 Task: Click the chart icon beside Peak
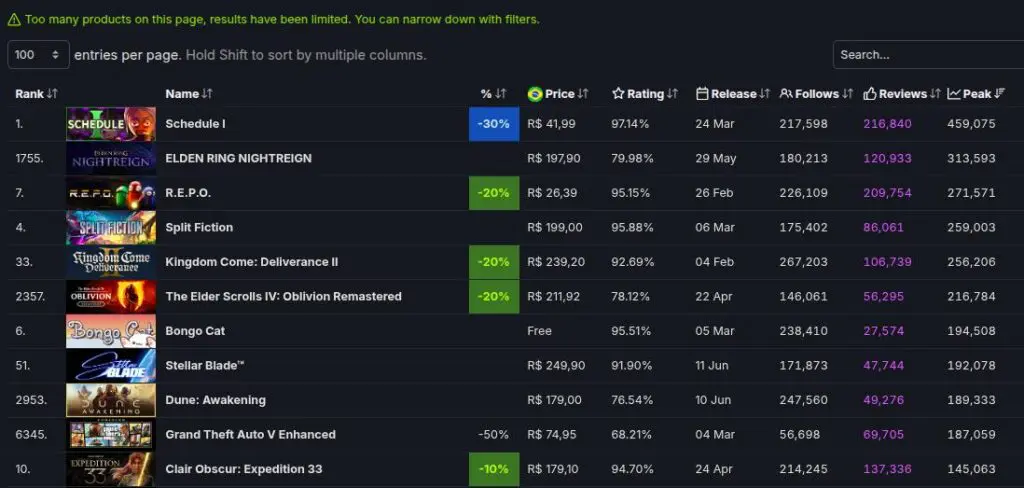[953, 94]
